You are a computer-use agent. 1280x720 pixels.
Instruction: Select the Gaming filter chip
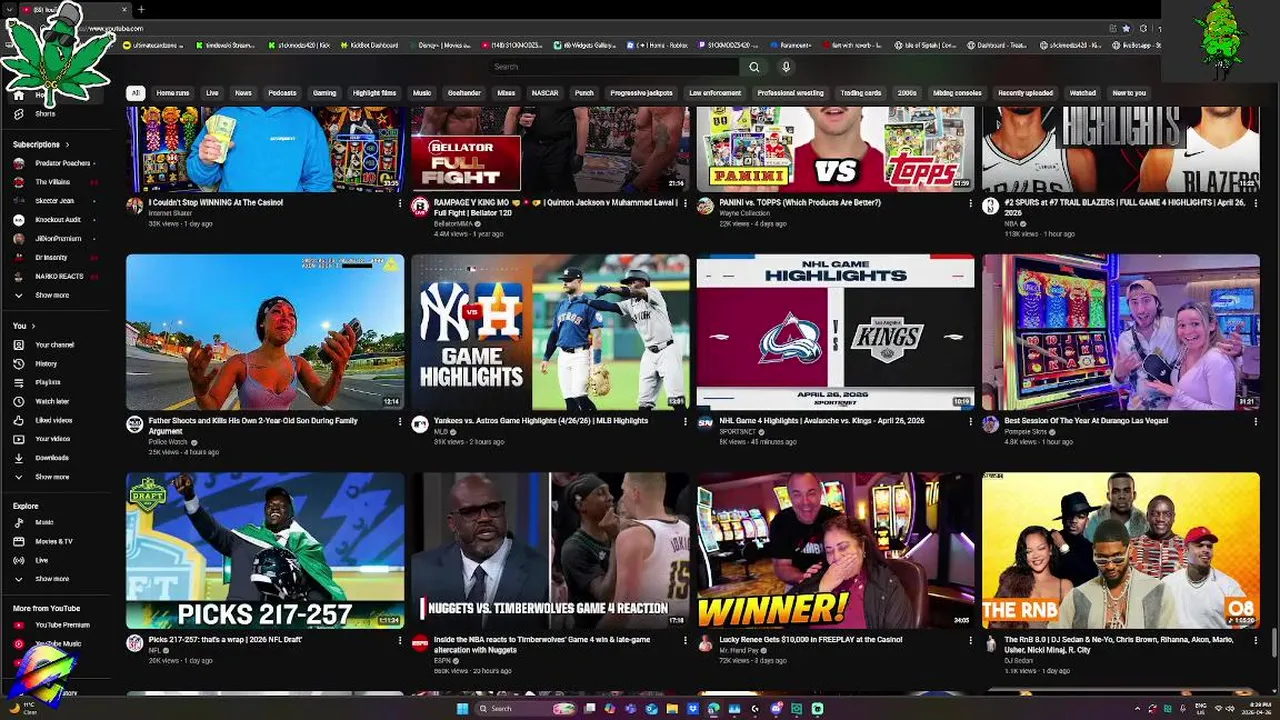pyautogui.click(x=324, y=93)
